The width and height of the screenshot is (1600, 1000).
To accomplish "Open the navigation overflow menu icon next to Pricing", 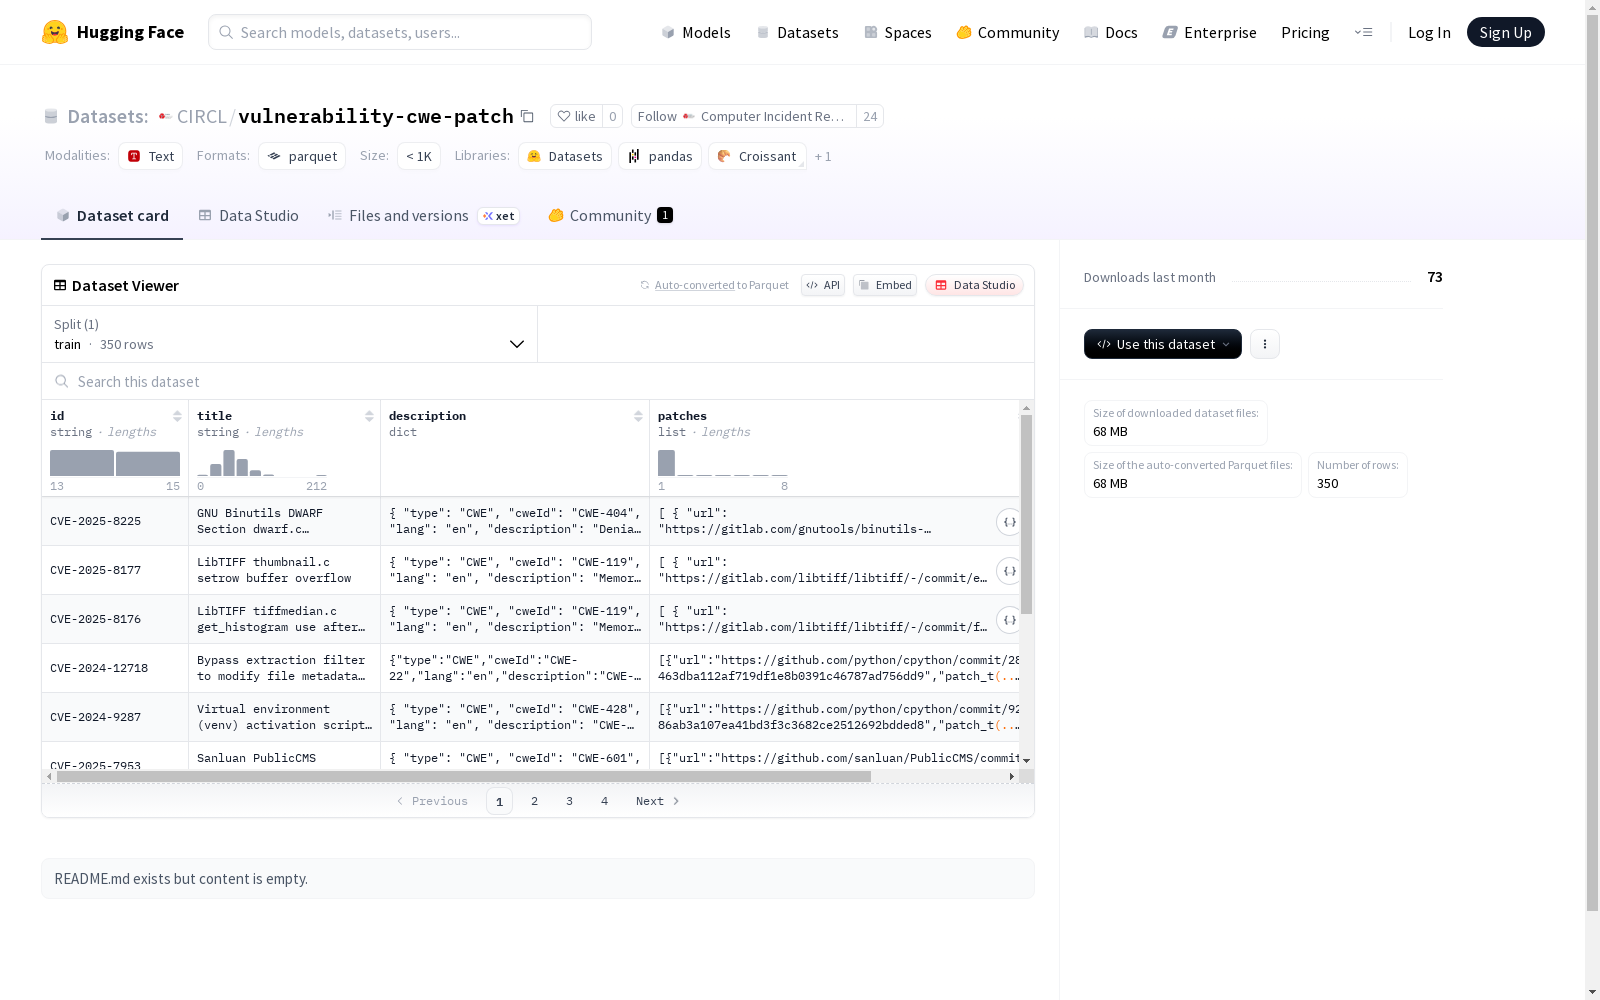I will pos(1363,32).
